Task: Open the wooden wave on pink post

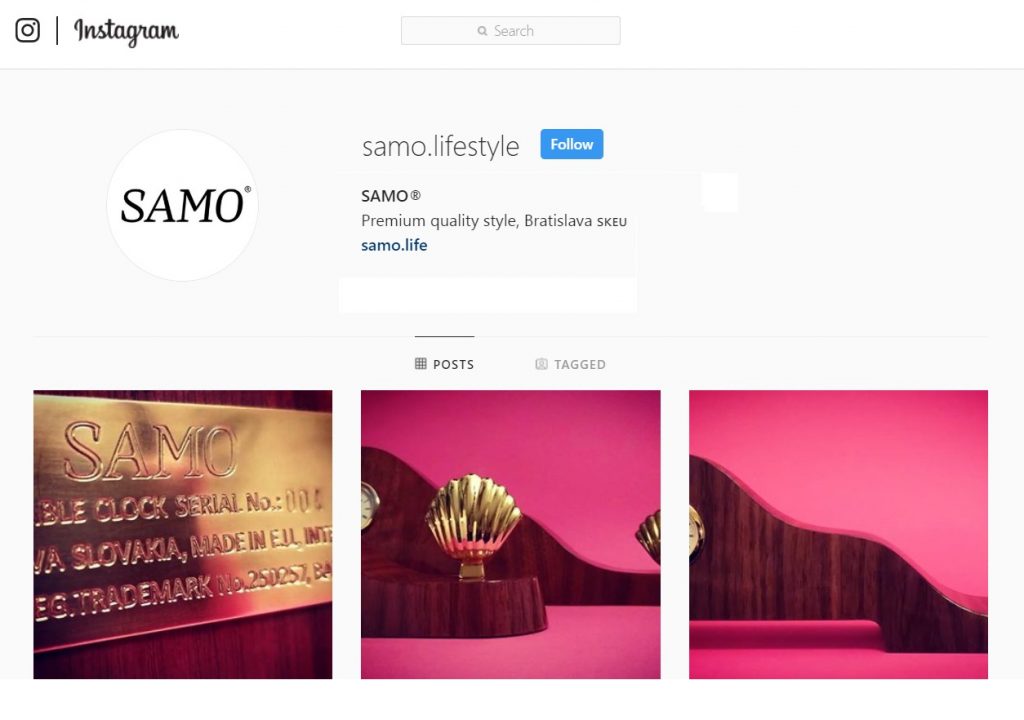Action: coord(839,534)
